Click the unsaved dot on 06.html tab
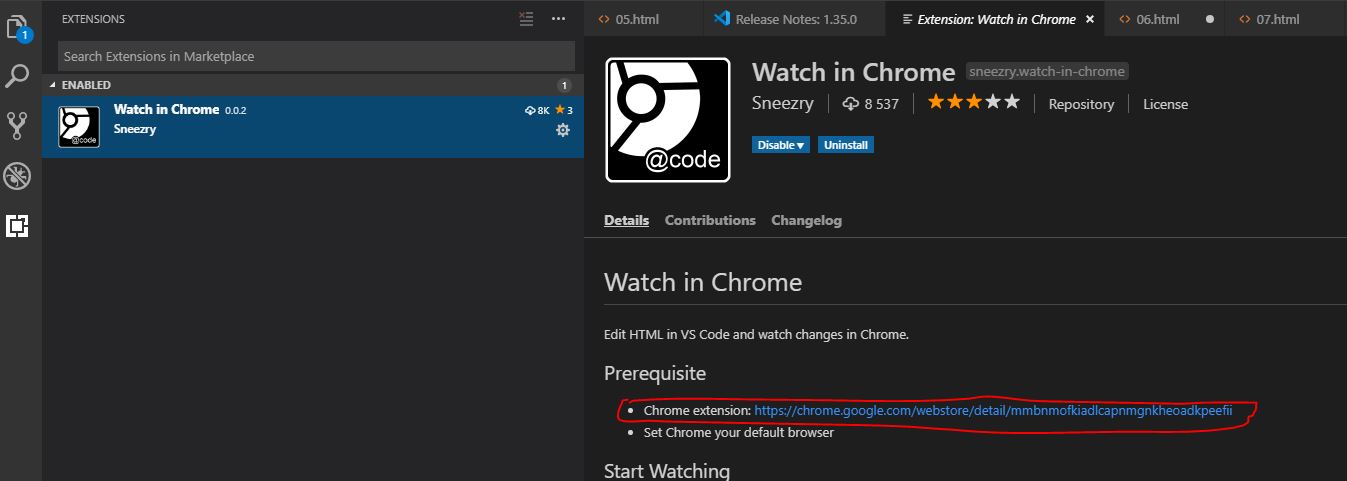 (1210, 19)
